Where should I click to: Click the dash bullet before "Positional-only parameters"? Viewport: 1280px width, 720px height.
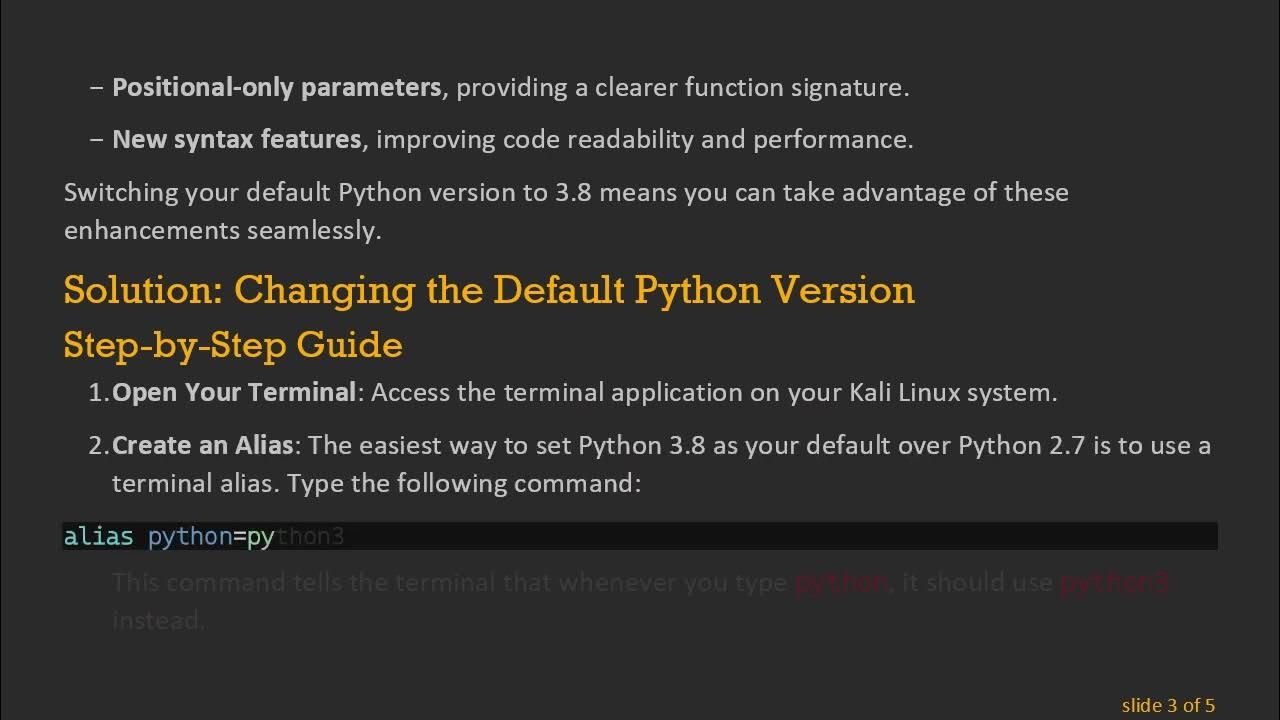pos(96,88)
